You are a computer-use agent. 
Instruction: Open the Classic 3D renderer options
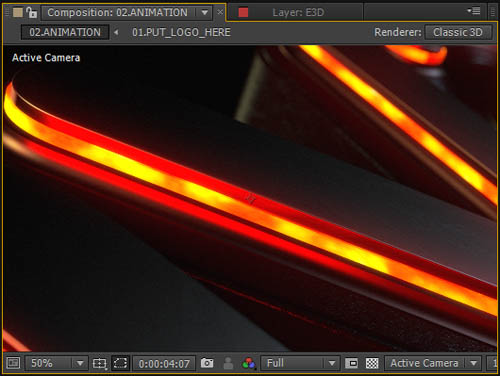point(458,32)
